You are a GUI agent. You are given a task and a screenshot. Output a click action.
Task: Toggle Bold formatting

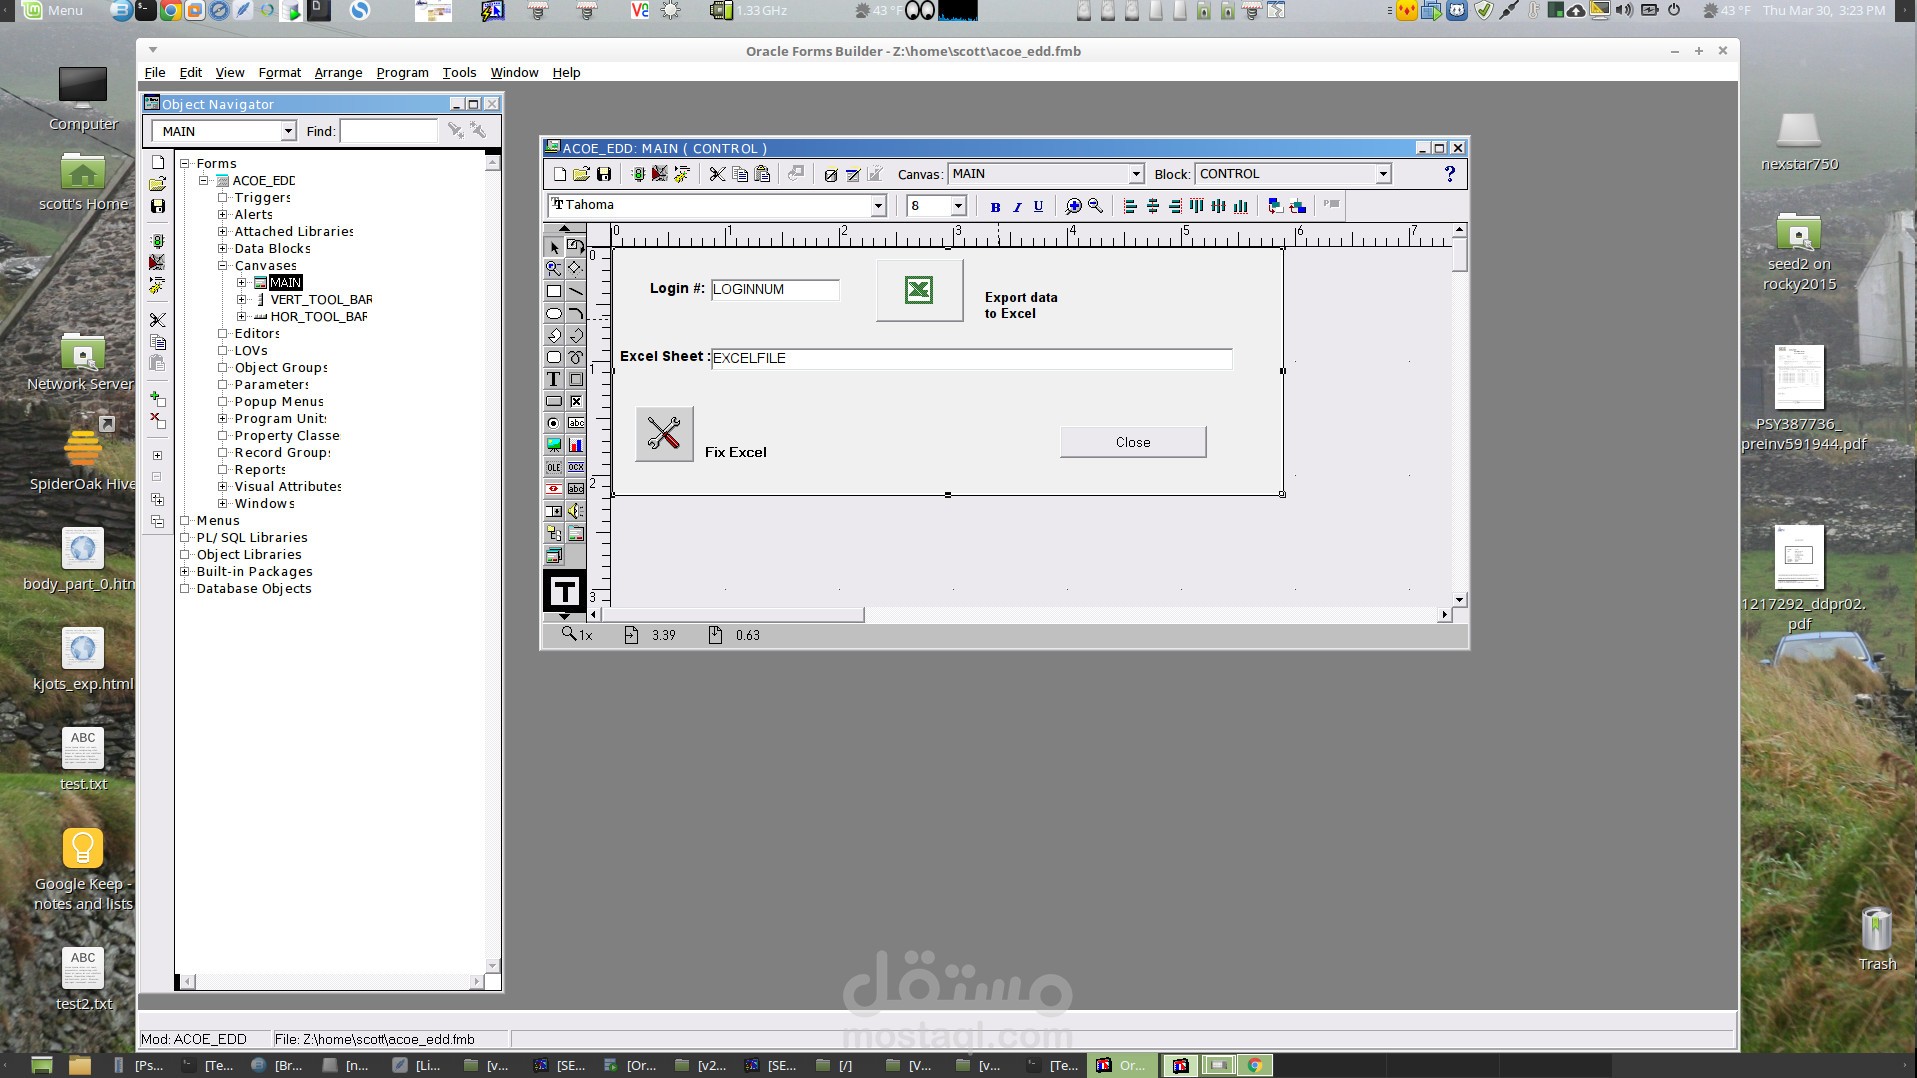coord(995,206)
